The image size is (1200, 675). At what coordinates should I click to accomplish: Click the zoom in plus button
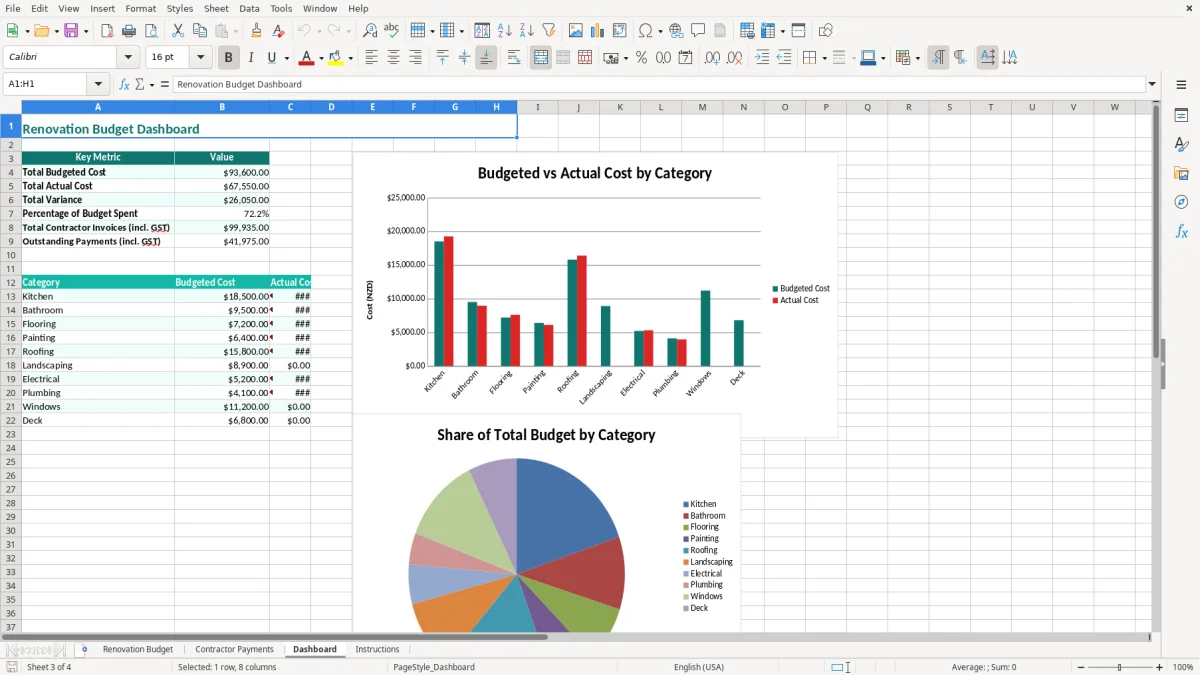(1160, 667)
